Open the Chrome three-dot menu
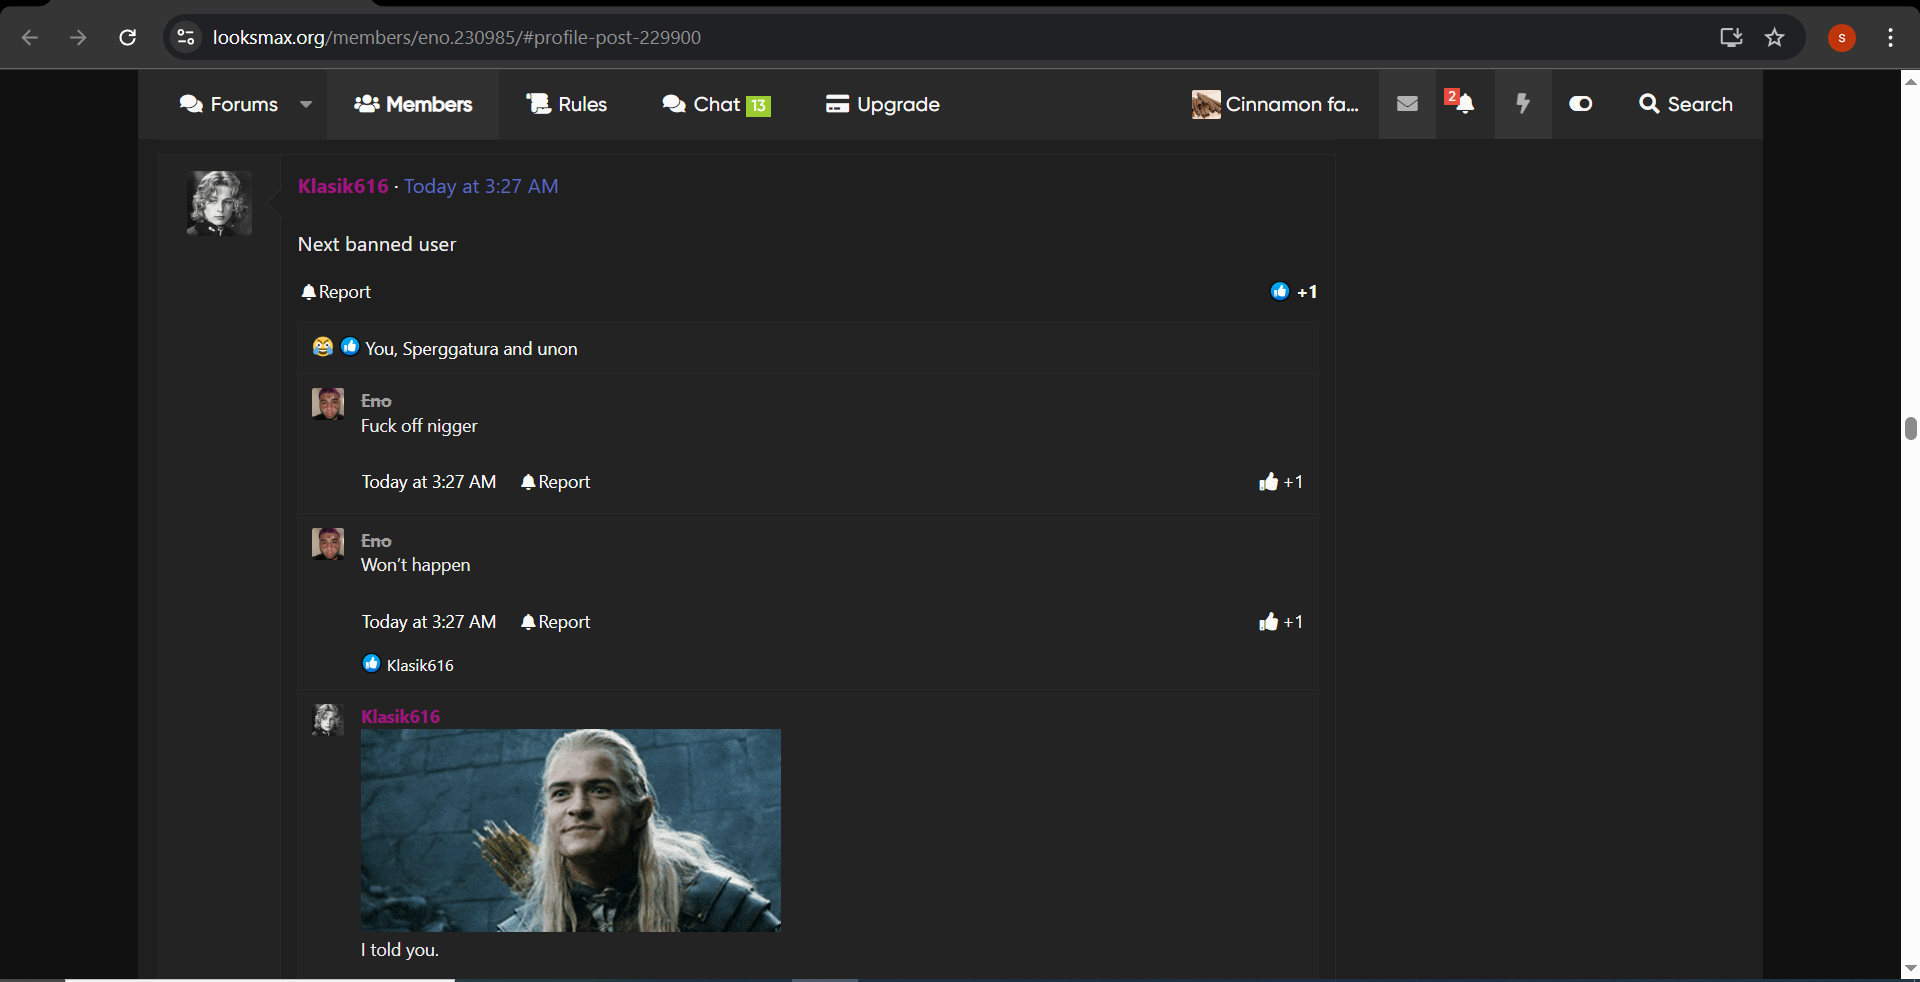1920x982 pixels. coord(1889,38)
